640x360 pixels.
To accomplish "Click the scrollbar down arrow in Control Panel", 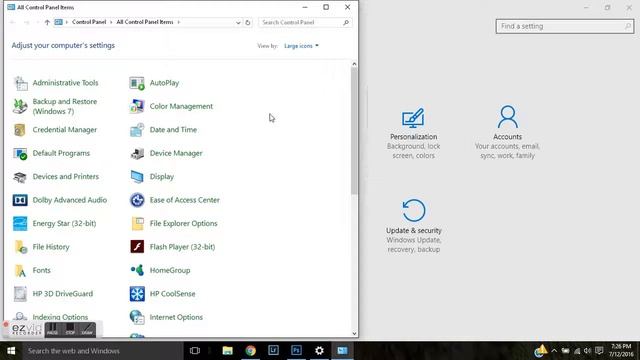I will (x=354, y=333).
